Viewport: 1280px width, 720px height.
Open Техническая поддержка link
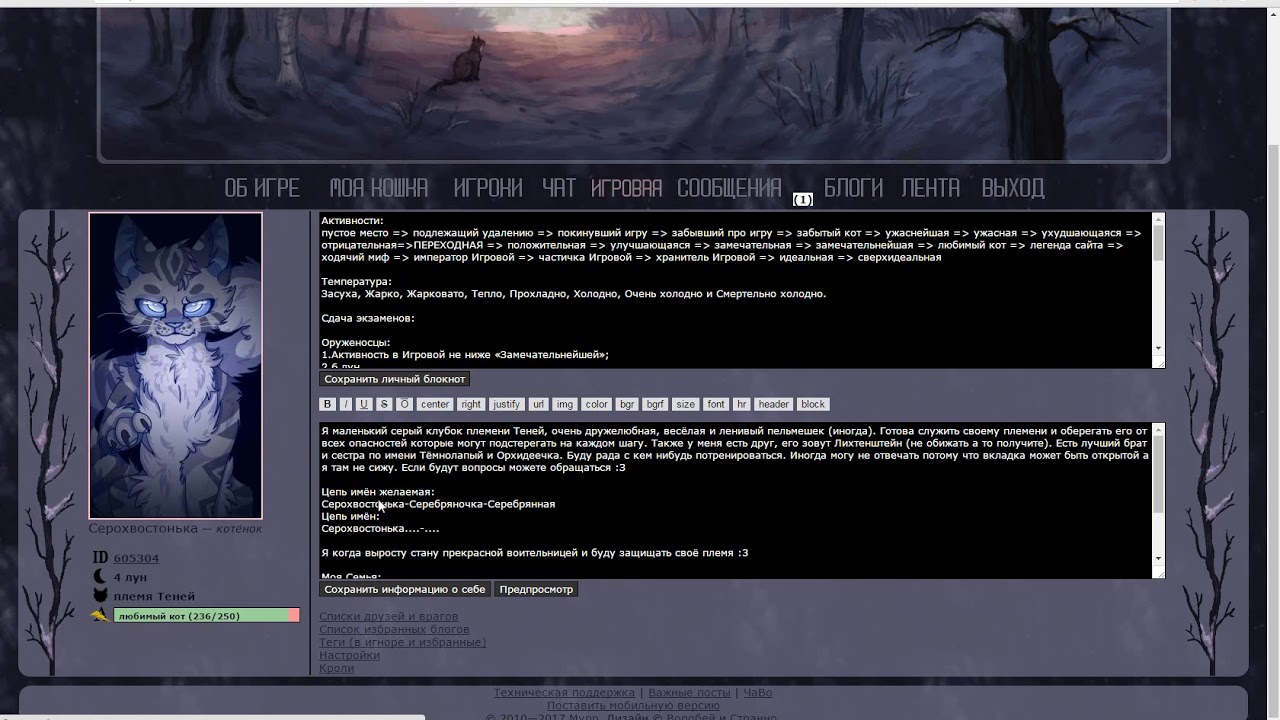click(x=564, y=692)
